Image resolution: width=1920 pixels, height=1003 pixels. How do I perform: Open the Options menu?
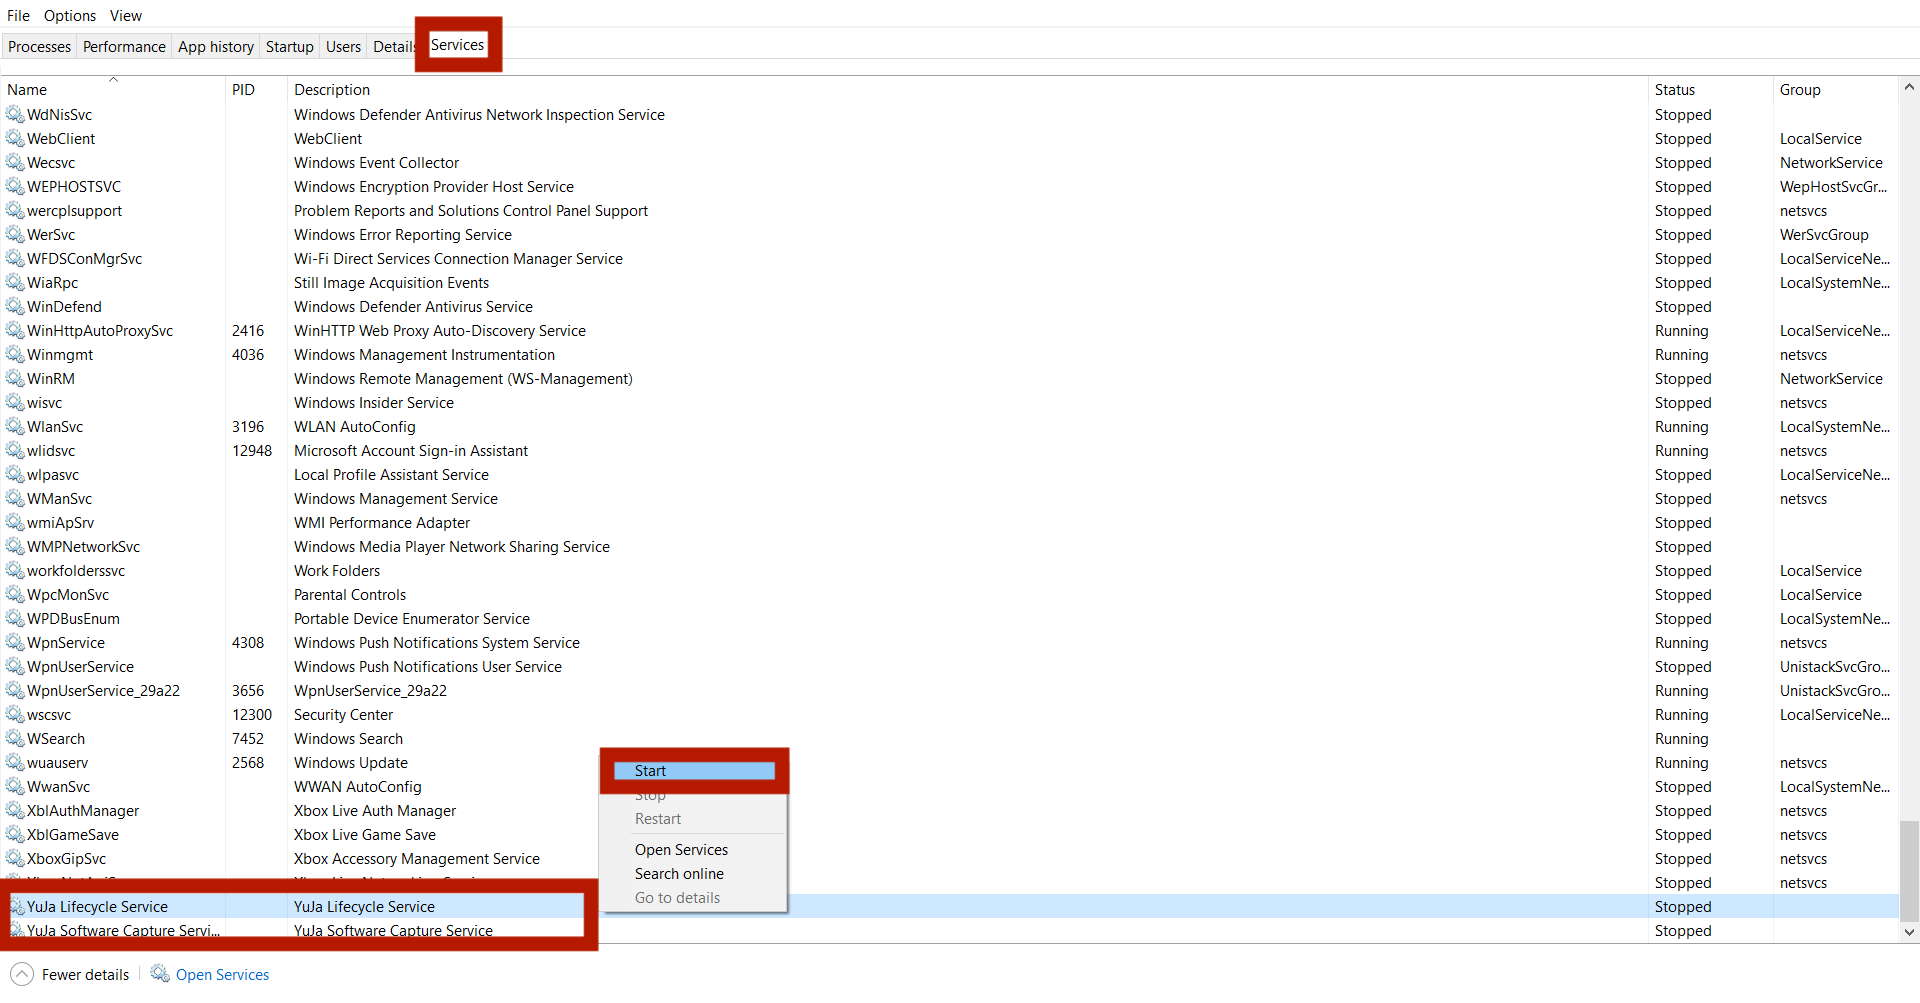point(70,16)
